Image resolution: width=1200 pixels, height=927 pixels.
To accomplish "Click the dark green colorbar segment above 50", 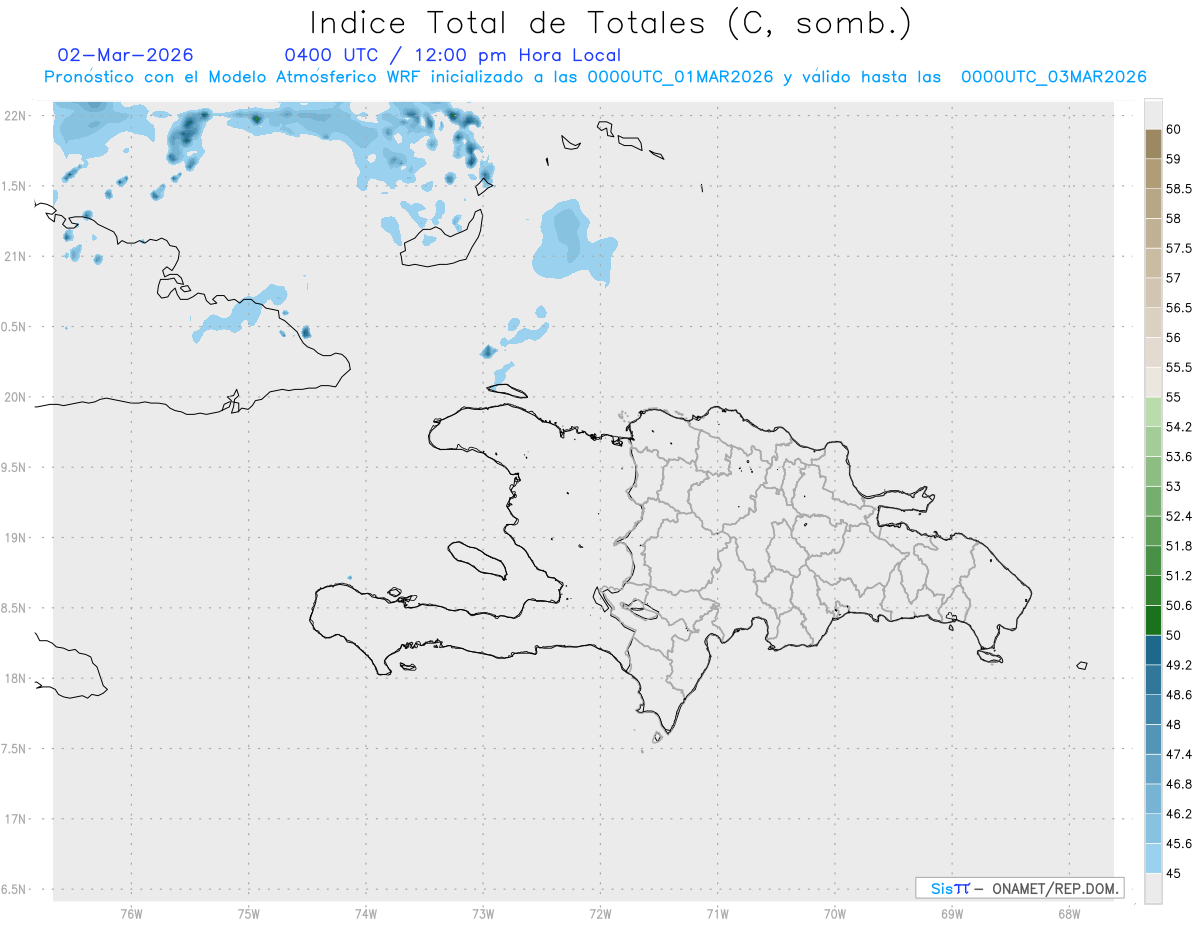I will [x=1153, y=620].
